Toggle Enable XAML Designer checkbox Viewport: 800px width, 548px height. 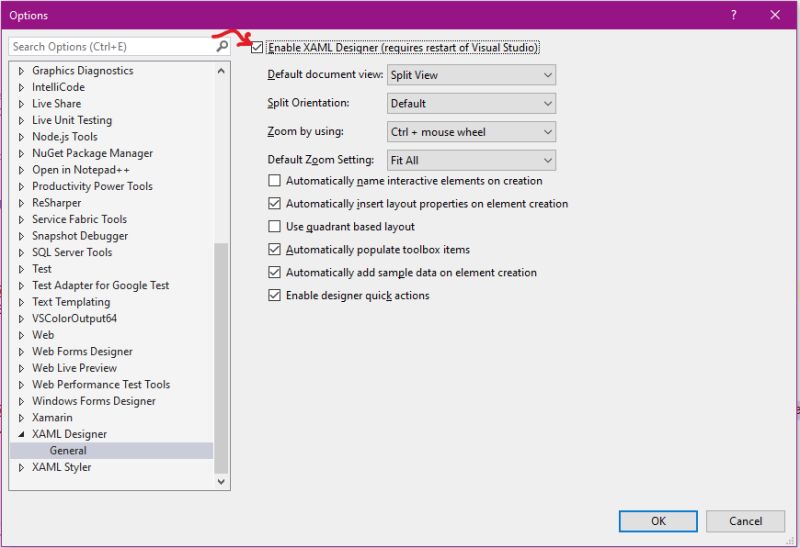(x=257, y=47)
